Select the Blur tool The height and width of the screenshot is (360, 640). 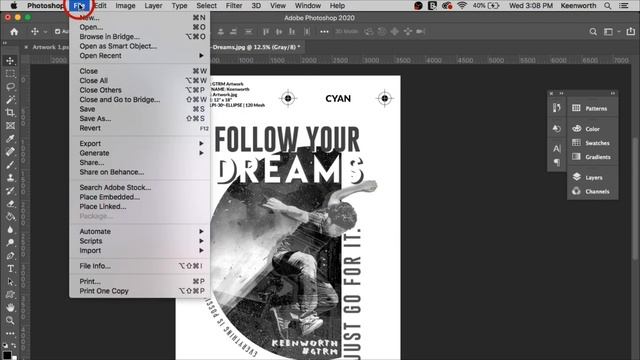10,230
